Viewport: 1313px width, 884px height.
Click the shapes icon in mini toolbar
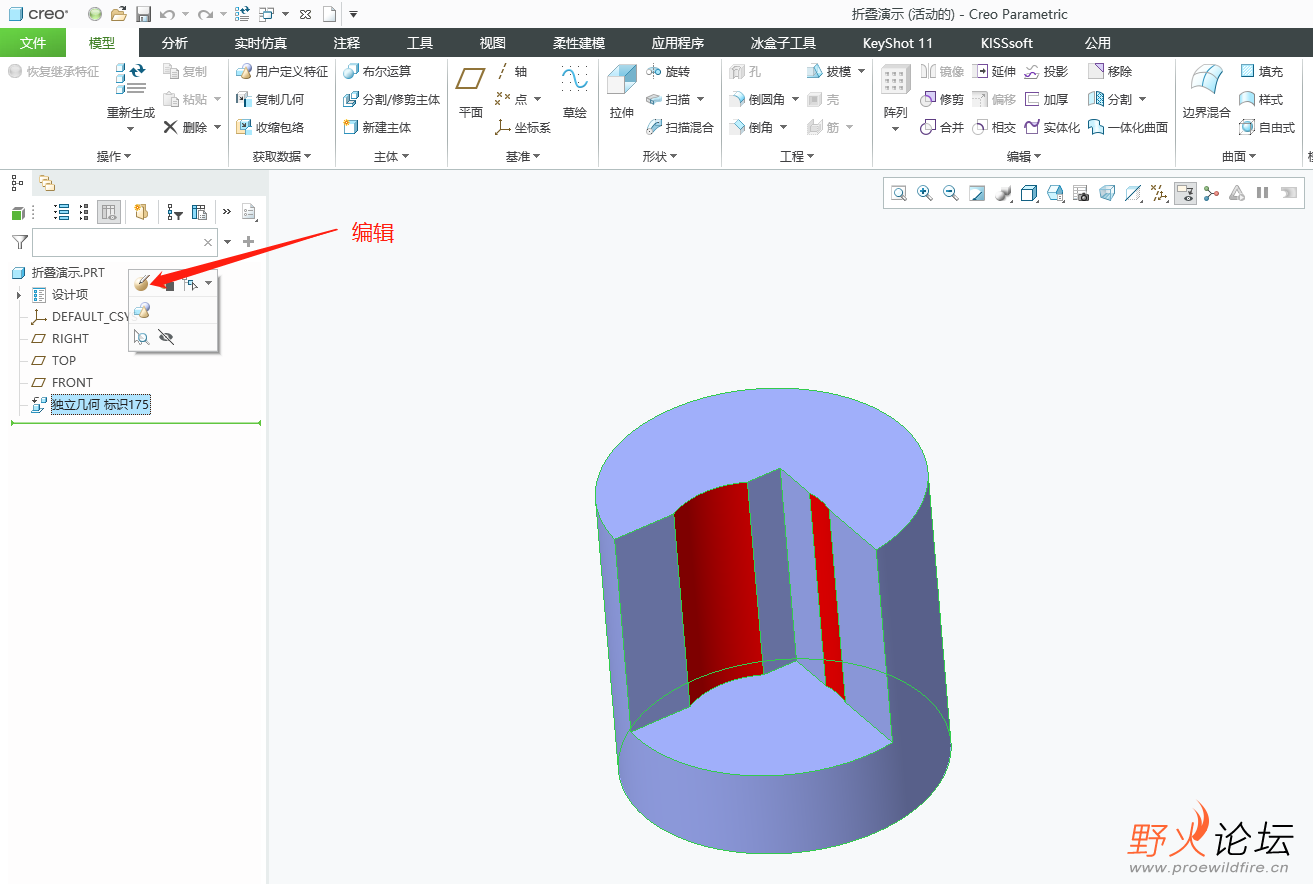click(142, 311)
